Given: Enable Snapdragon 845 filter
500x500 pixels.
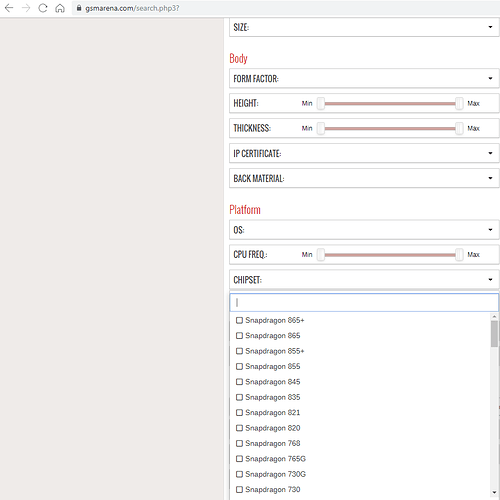Looking at the screenshot, I should pos(239,382).
